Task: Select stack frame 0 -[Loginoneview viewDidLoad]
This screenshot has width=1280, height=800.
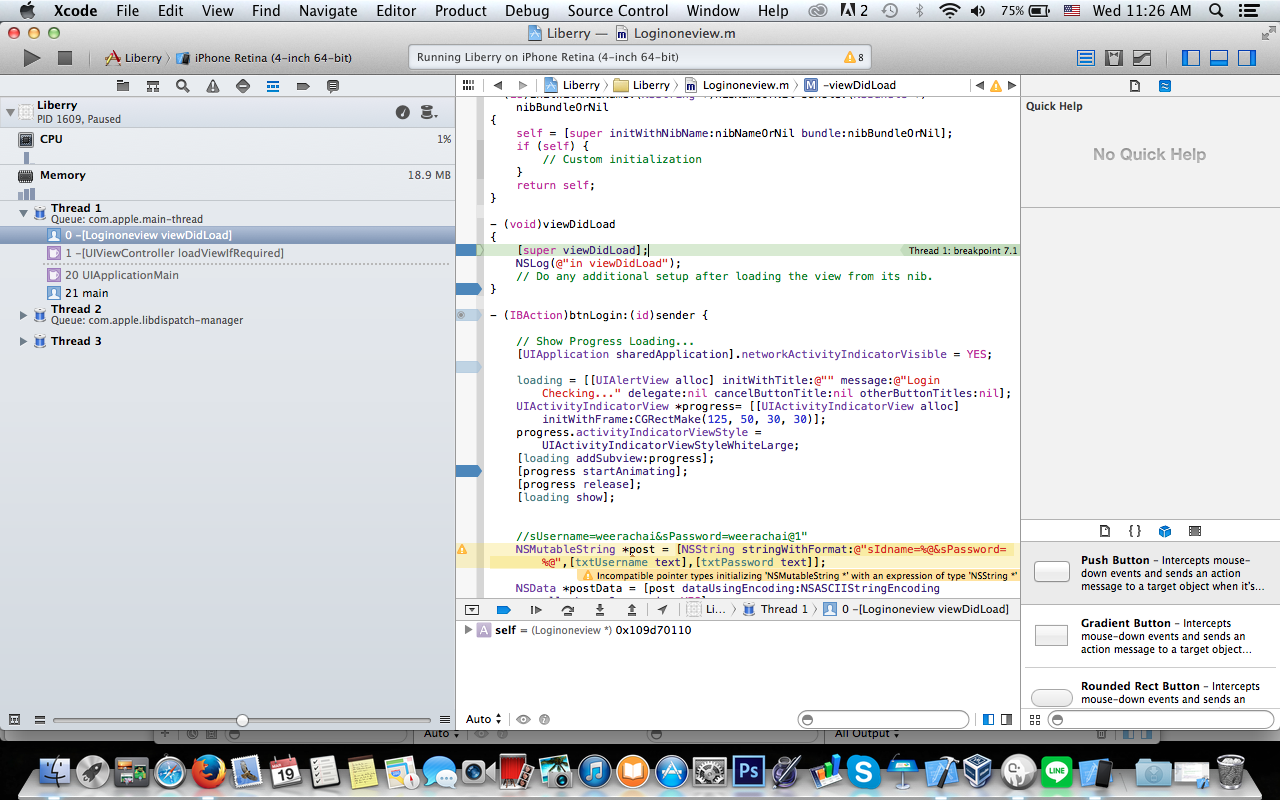Action: tap(228, 235)
